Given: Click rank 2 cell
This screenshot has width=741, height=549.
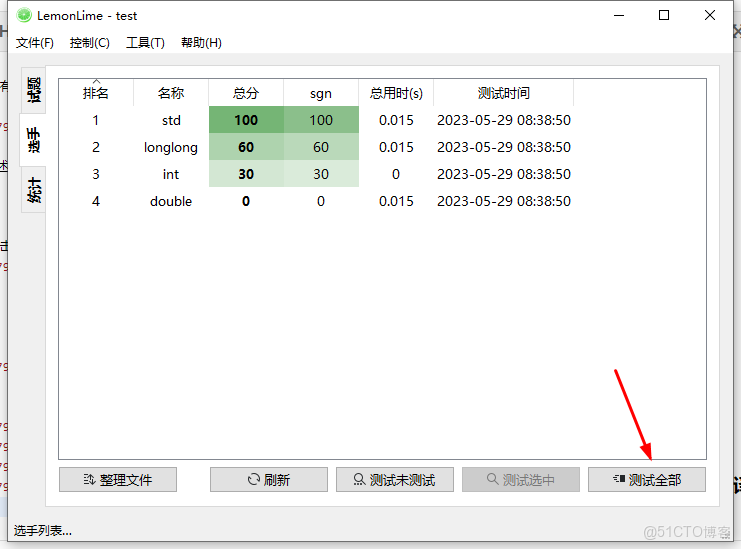Looking at the screenshot, I should 96,147.
